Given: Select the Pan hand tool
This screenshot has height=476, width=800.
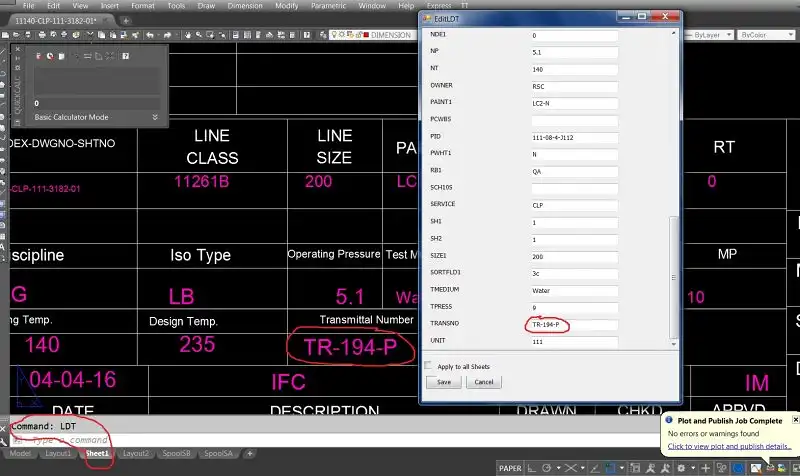Looking at the screenshot, I should pyautogui.click(x=188, y=35).
